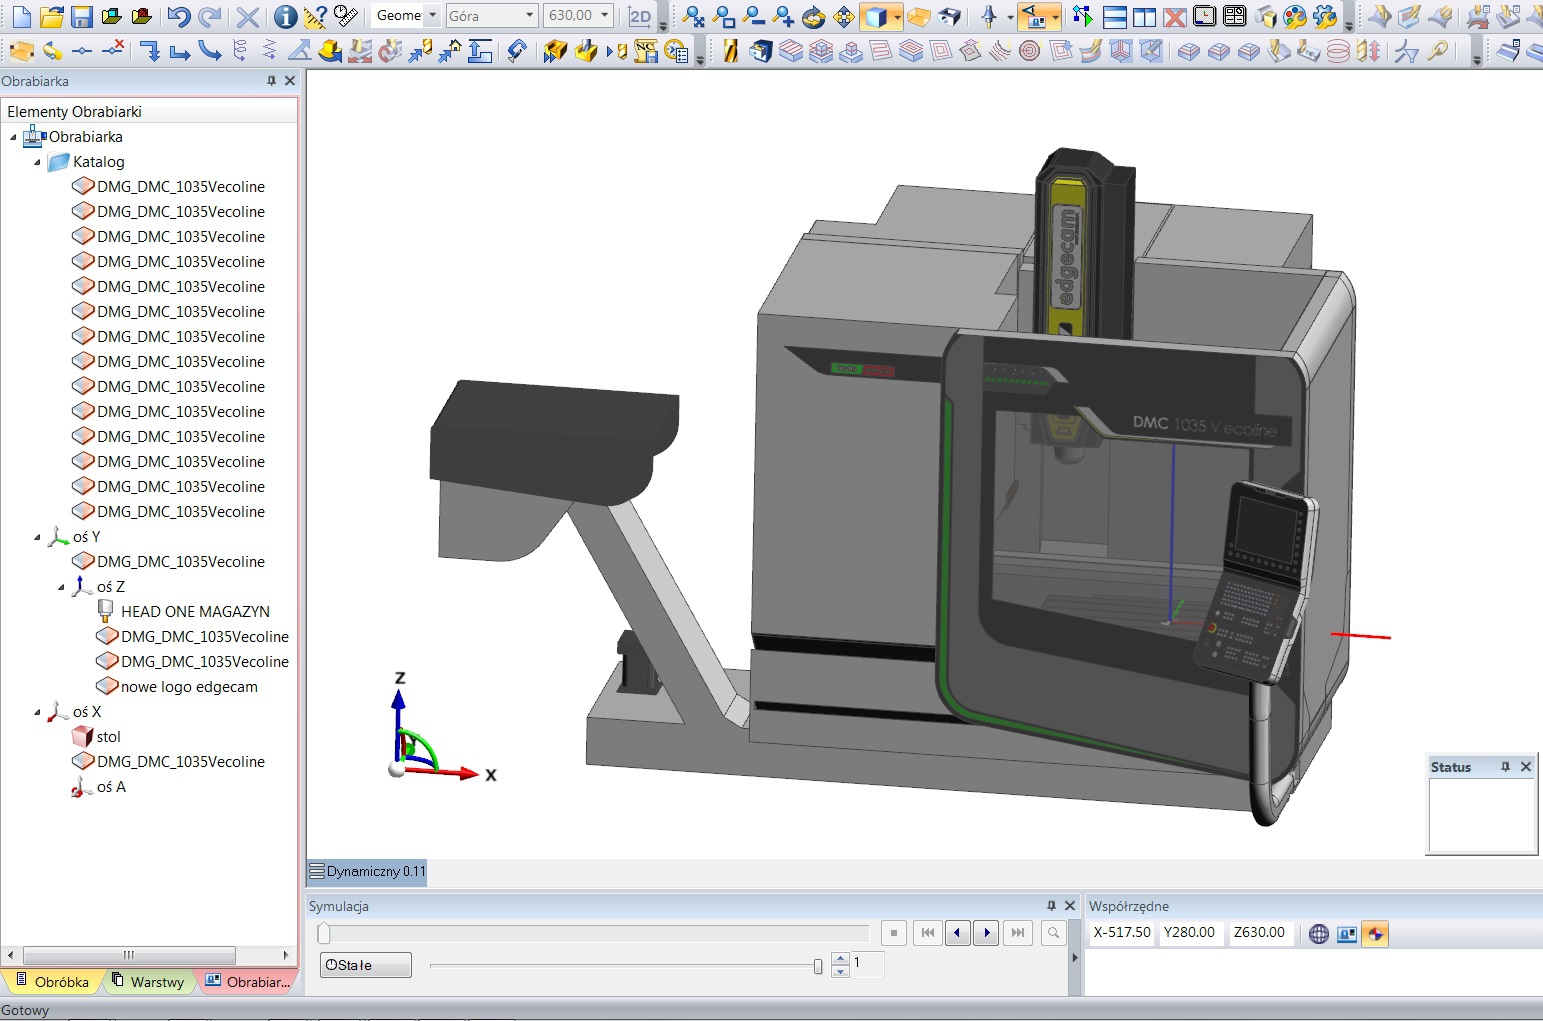Collapse the Katalog folder node
Screen dimensions: 1543x1021
point(37,162)
